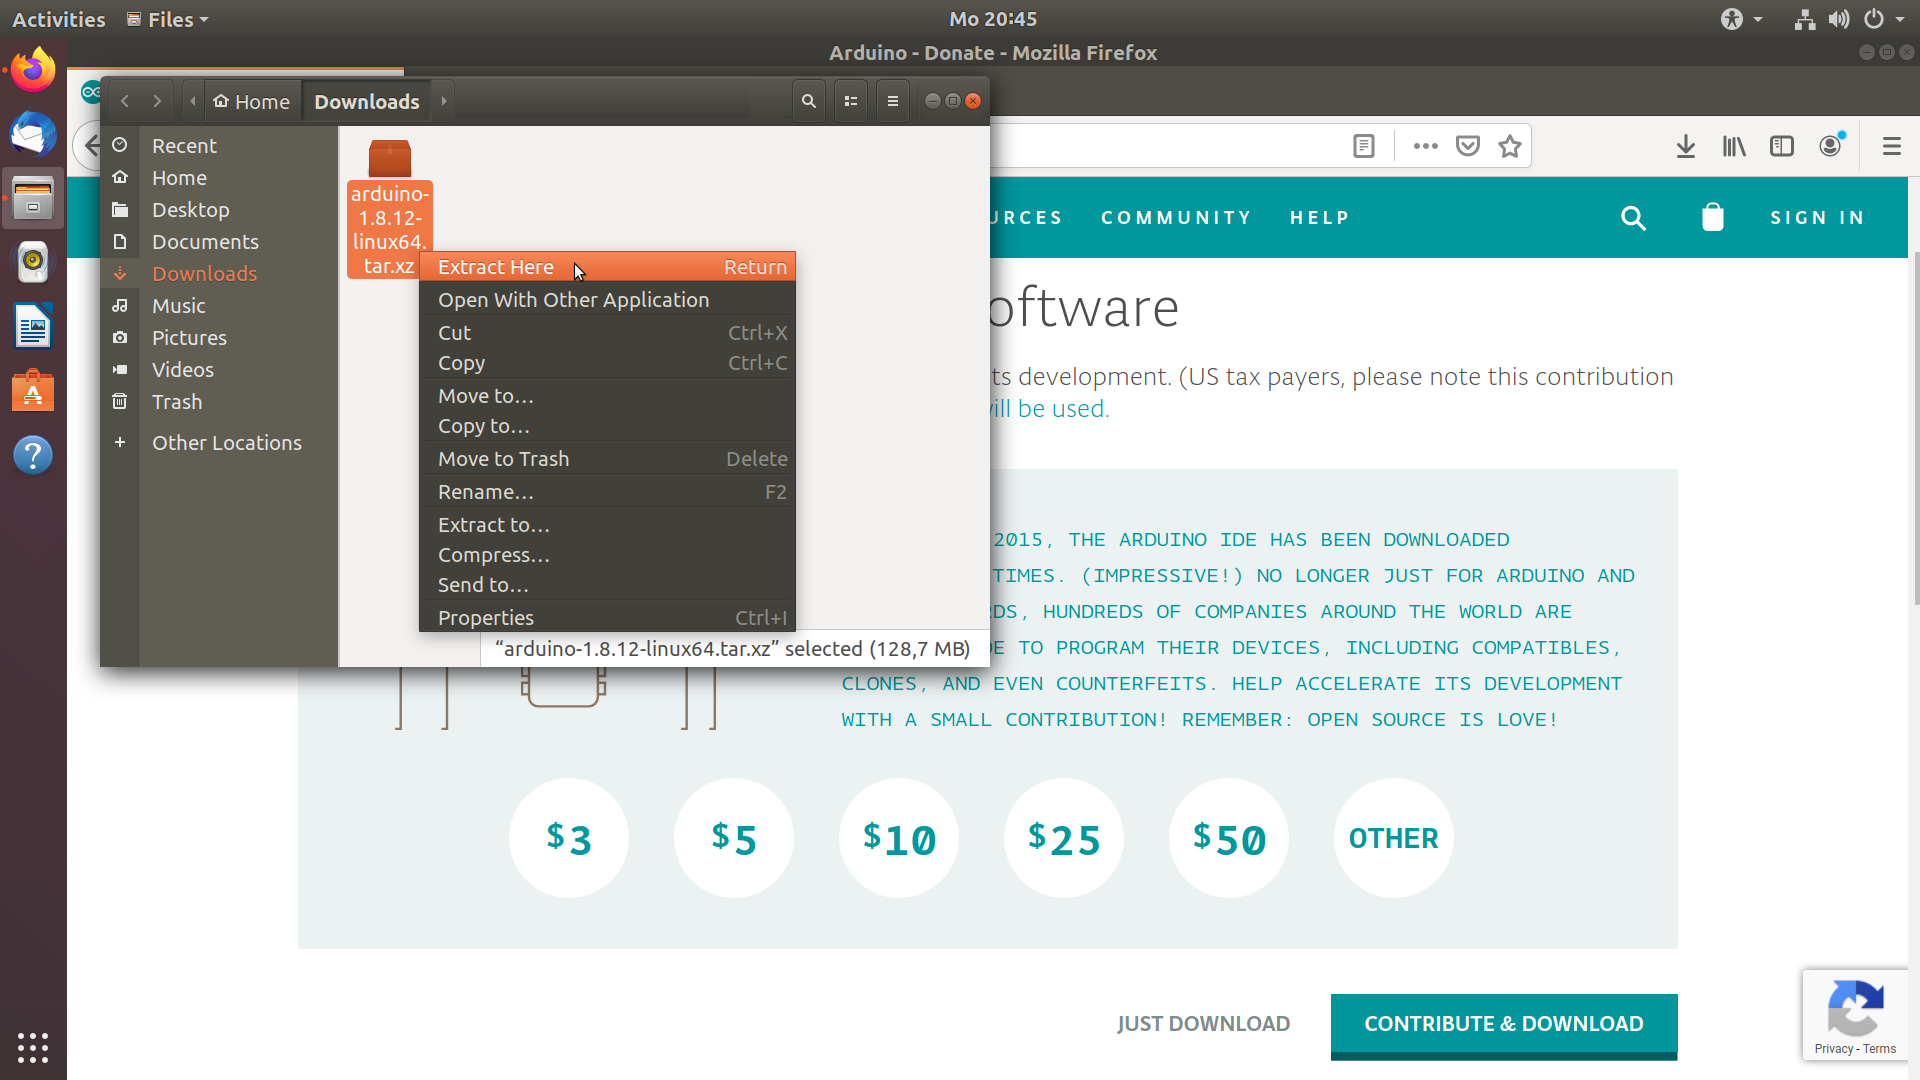Open Firefox library icon
The height and width of the screenshot is (1080, 1920).
(x=1734, y=146)
